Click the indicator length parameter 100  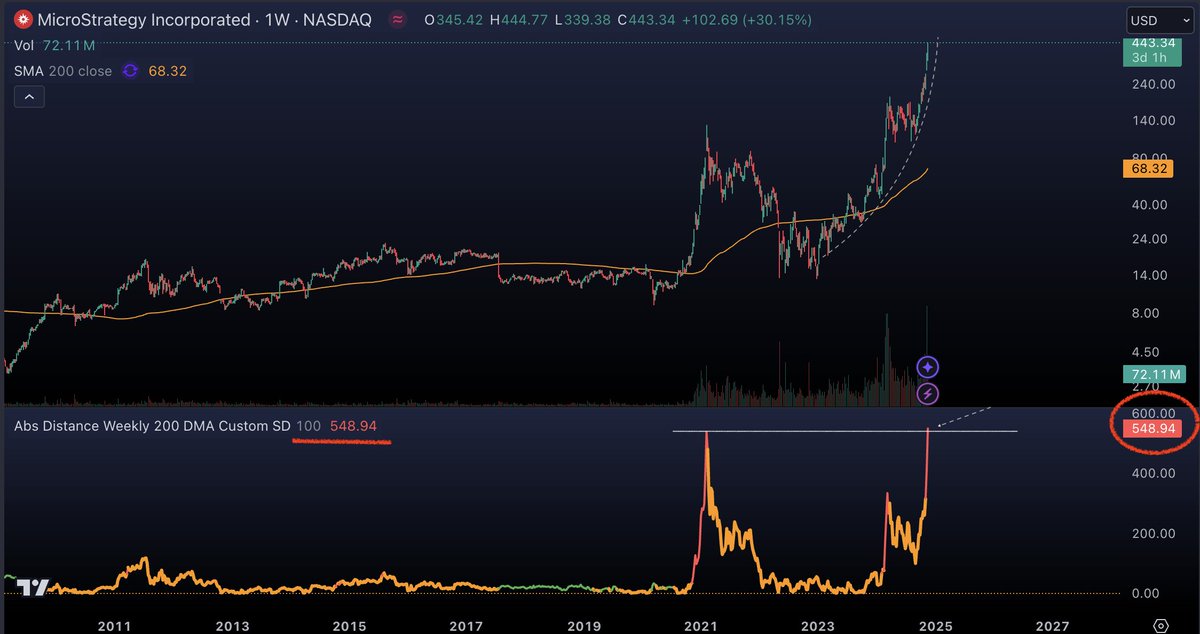(309, 426)
